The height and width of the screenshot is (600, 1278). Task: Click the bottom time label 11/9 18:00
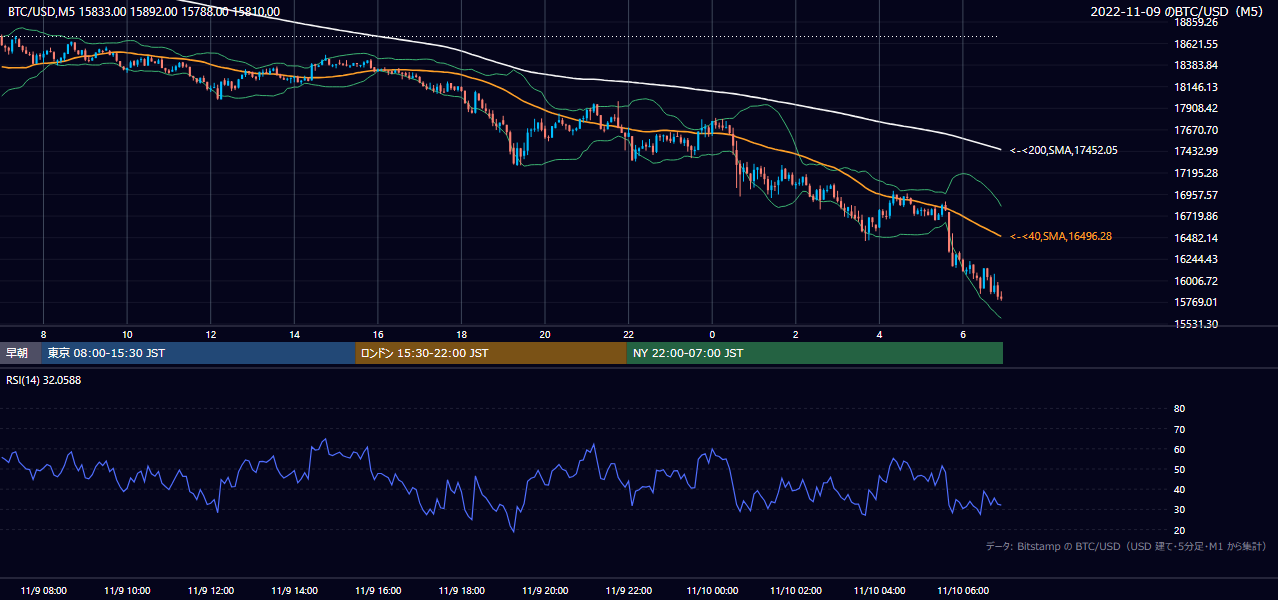tap(461, 591)
